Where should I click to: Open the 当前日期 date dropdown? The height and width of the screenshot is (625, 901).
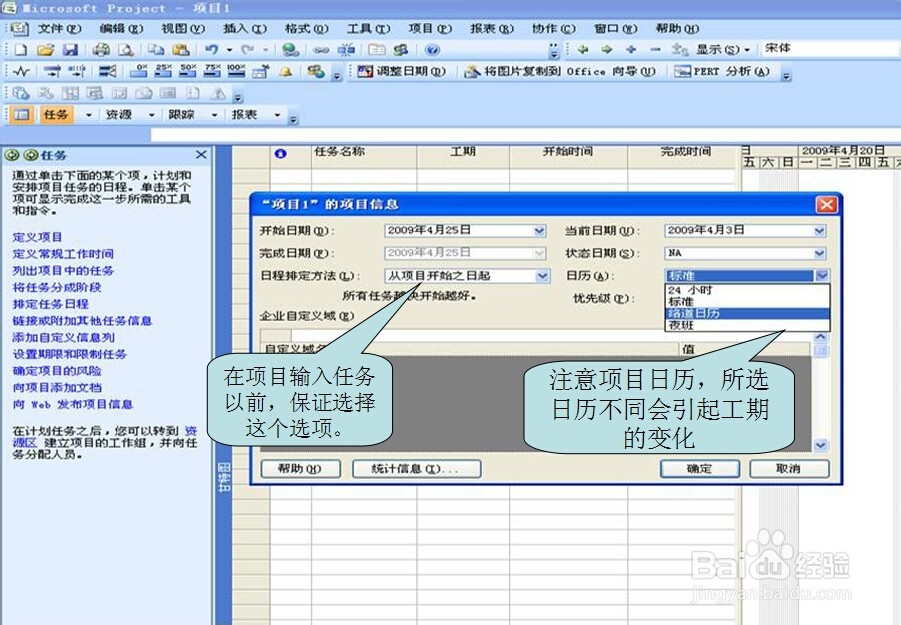coord(820,231)
